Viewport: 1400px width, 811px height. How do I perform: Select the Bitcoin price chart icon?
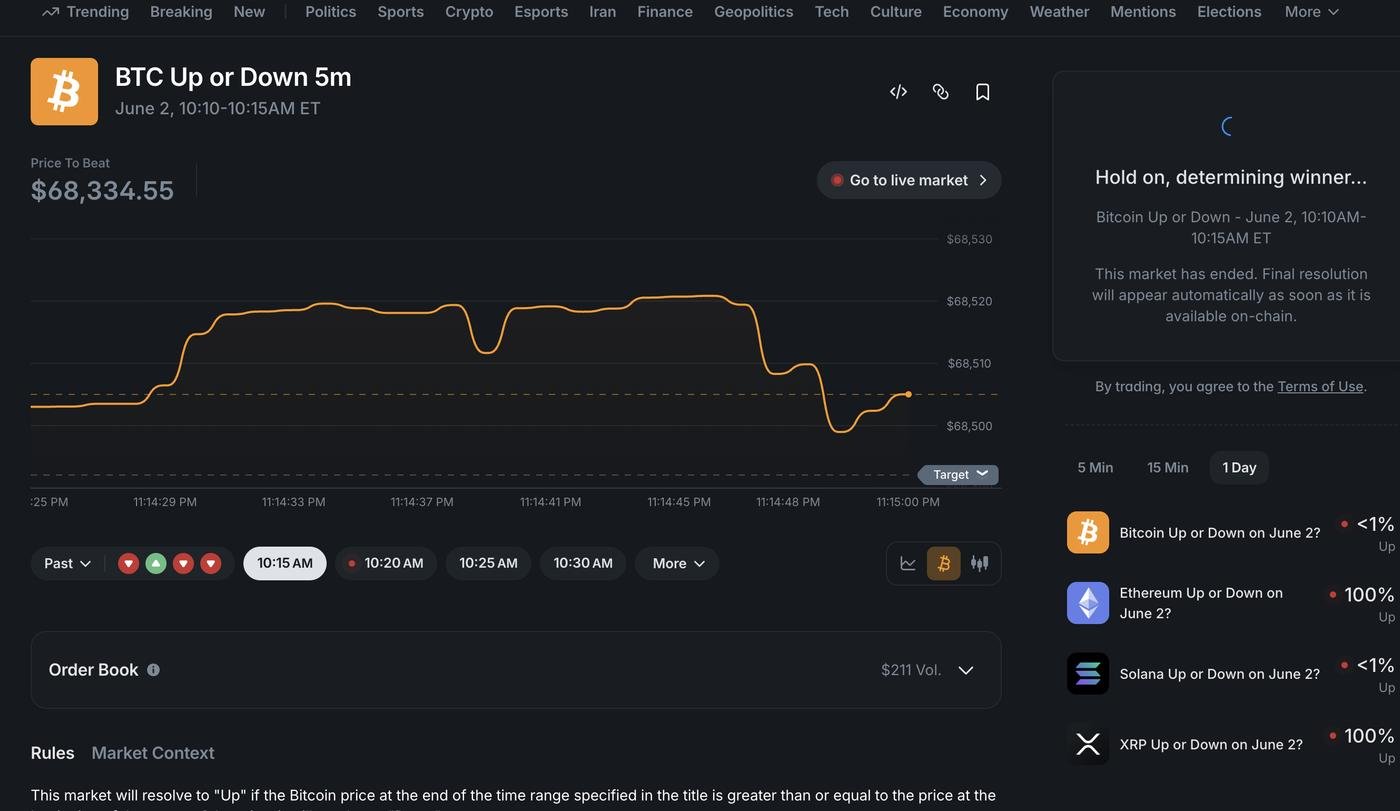[x=943, y=563]
